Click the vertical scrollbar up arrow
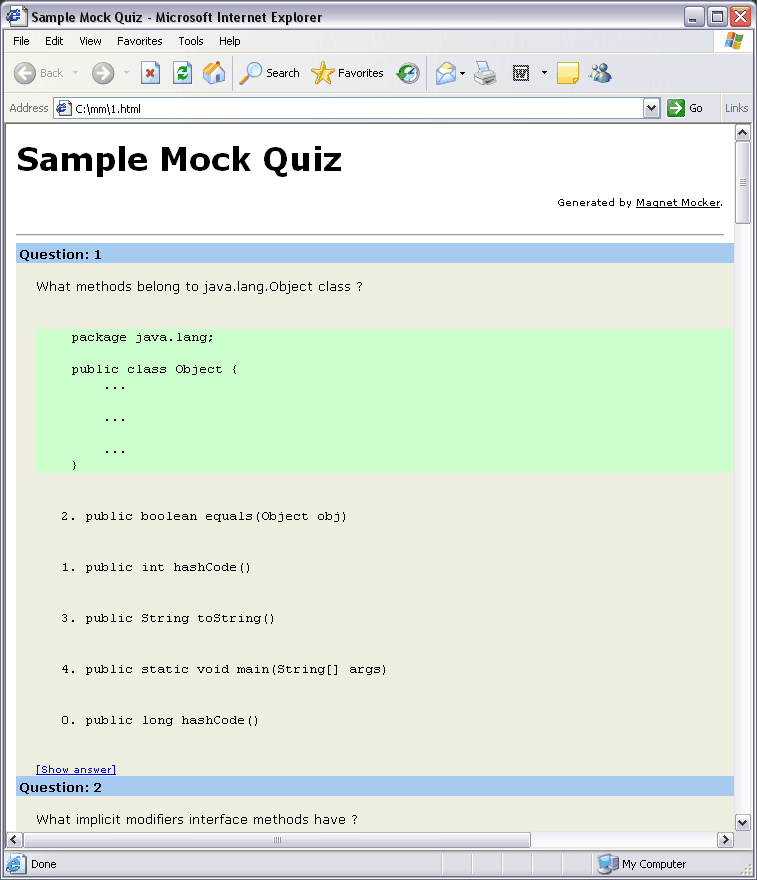757x880 pixels. pos(742,133)
